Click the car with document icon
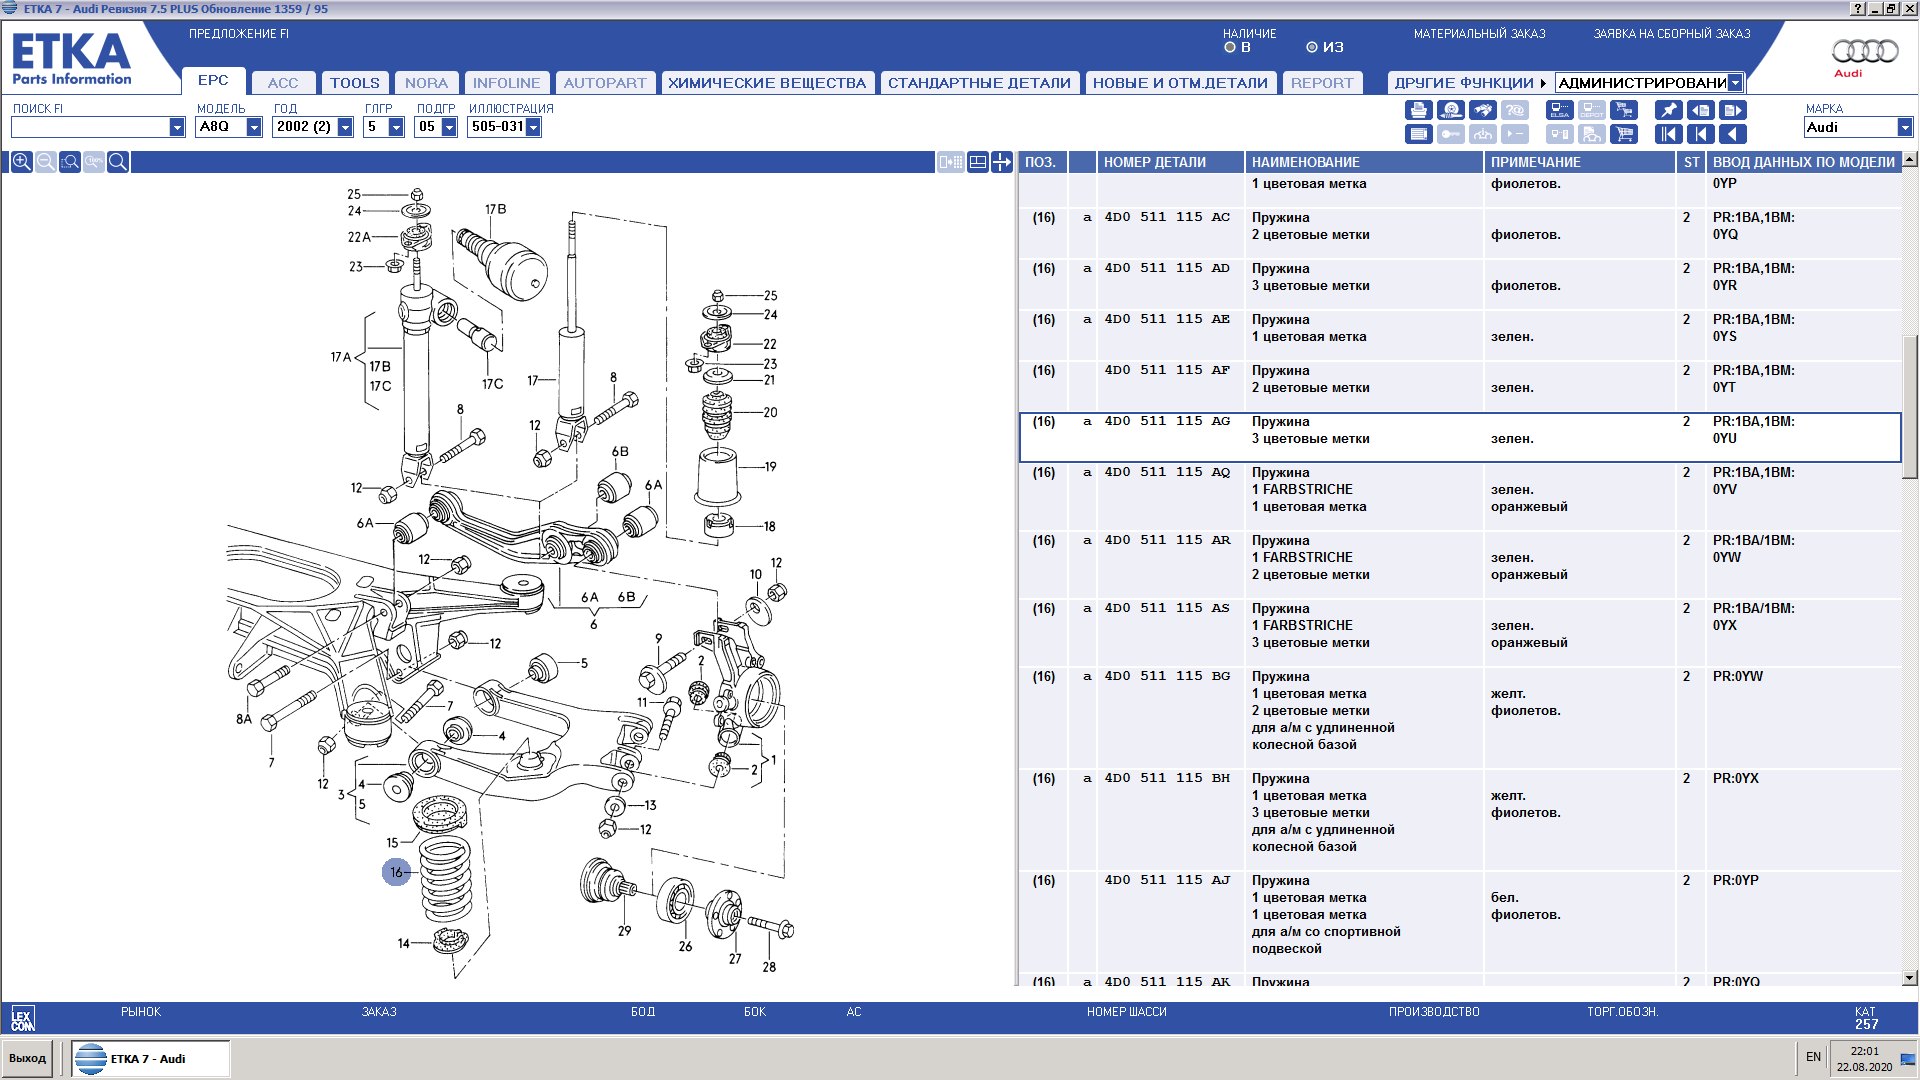 [1592, 134]
